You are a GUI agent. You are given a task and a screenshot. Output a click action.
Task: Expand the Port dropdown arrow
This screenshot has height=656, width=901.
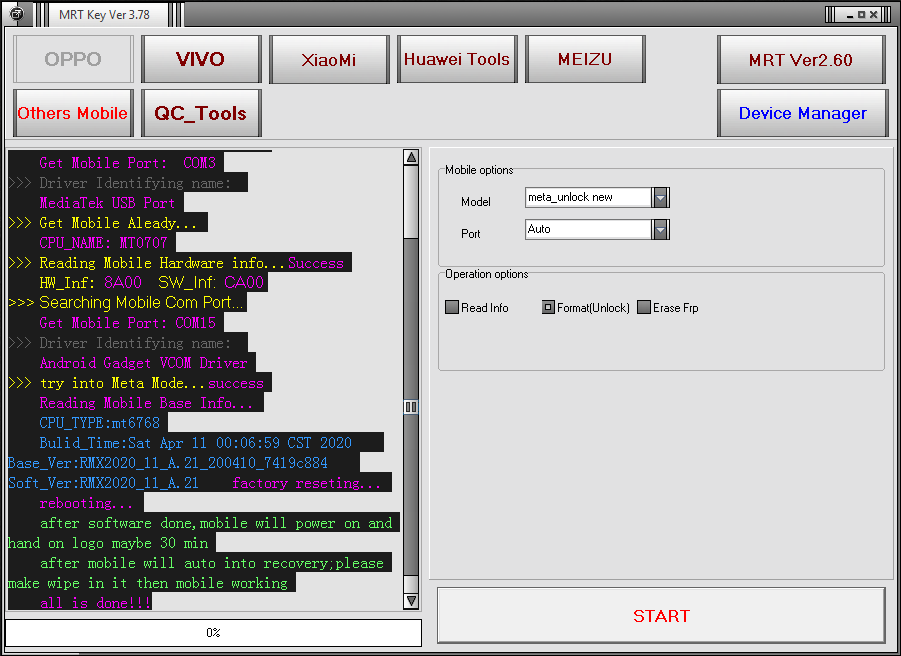[x=660, y=230]
